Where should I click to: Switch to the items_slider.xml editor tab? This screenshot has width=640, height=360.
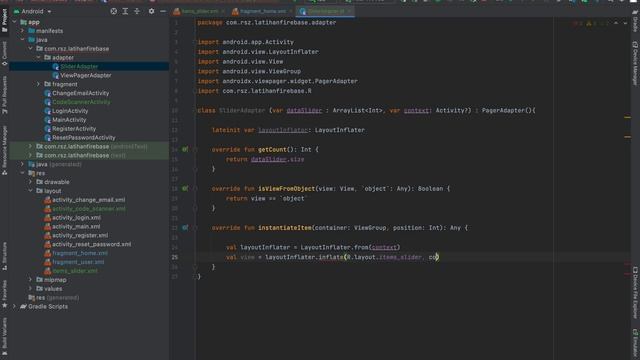click(x=200, y=11)
